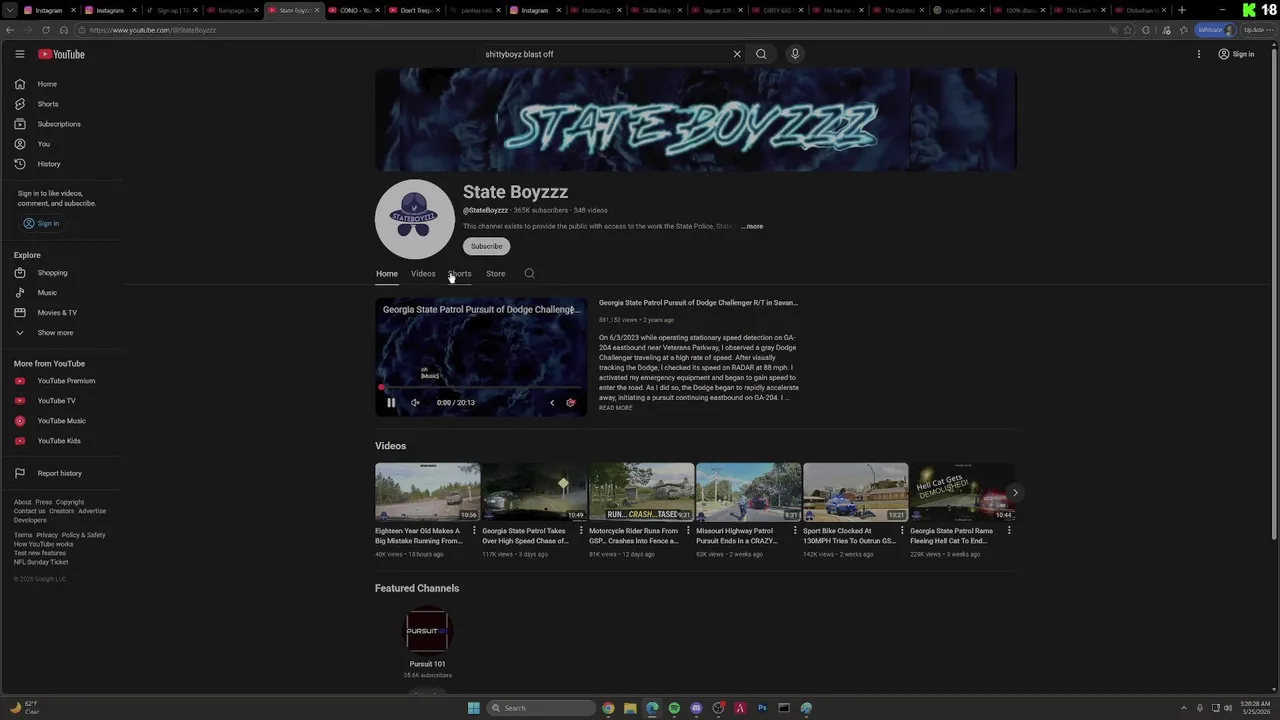Open YouTube Music link
This screenshot has width=1280, height=720.
(x=62, y=421)
